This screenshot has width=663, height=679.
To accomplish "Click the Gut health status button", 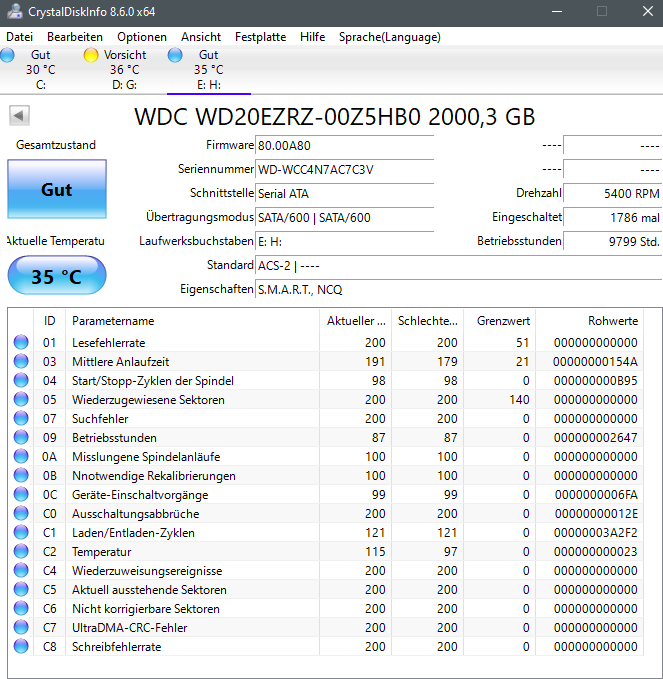I will tap(57, 189).
